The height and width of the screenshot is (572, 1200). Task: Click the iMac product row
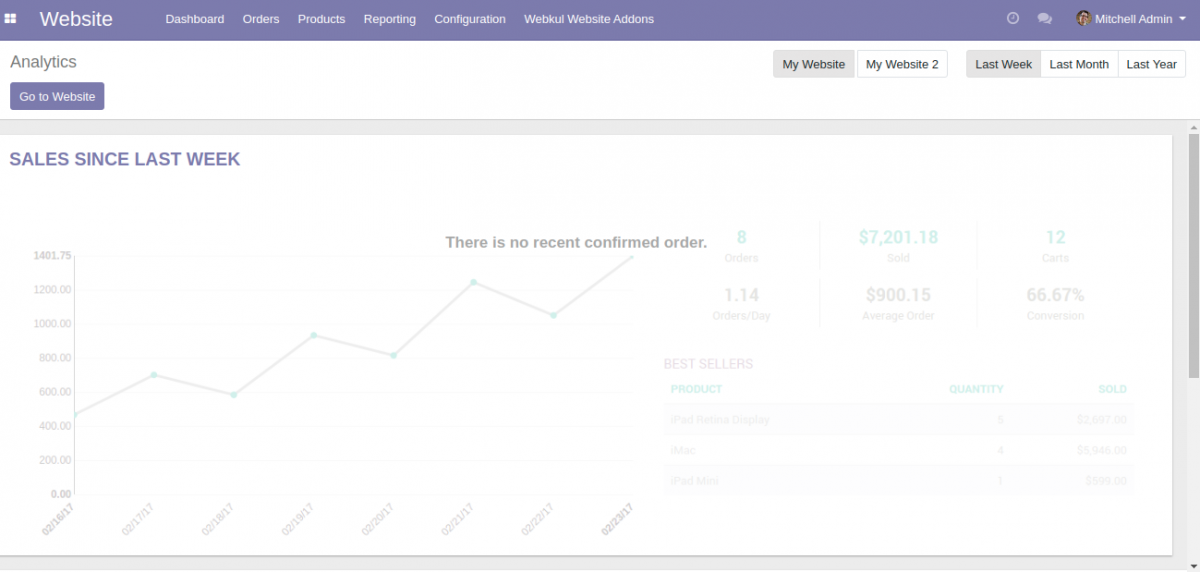[x=899, y=451]
